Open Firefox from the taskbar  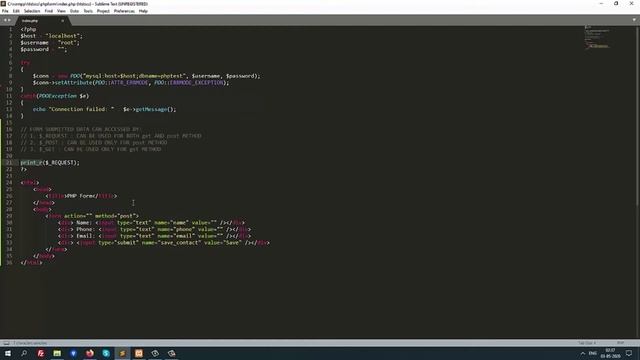(90, 353)
